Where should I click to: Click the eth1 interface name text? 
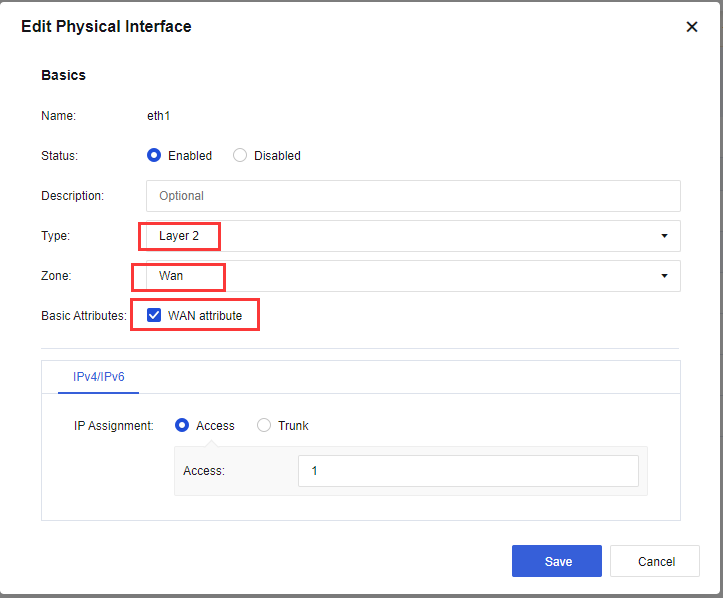point(159,115)
